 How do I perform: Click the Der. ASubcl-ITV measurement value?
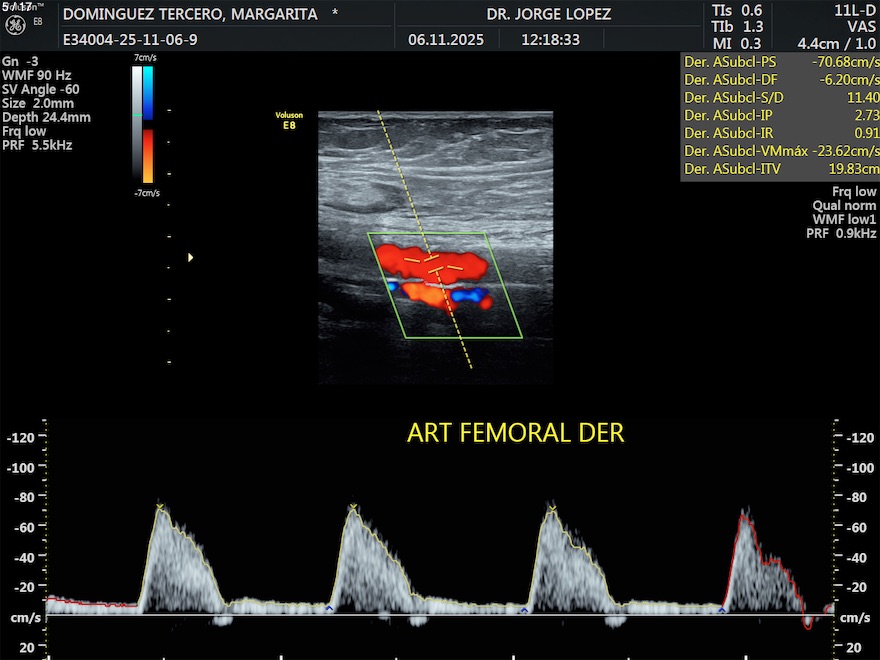tap(850, 169)
